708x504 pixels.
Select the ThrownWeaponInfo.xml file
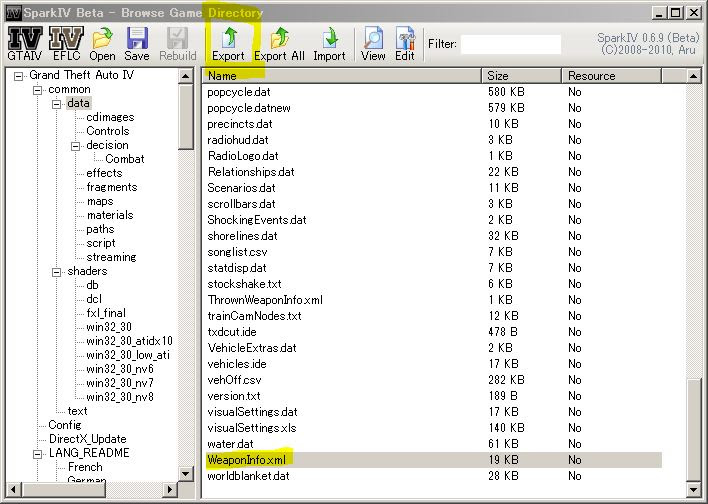coord(265,300)
